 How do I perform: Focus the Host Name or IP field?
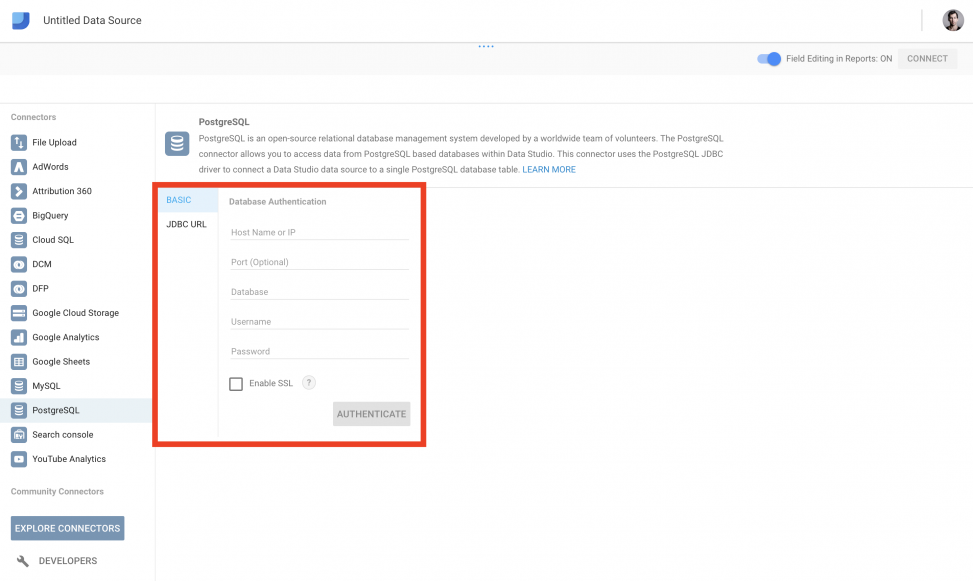point(320,232)
